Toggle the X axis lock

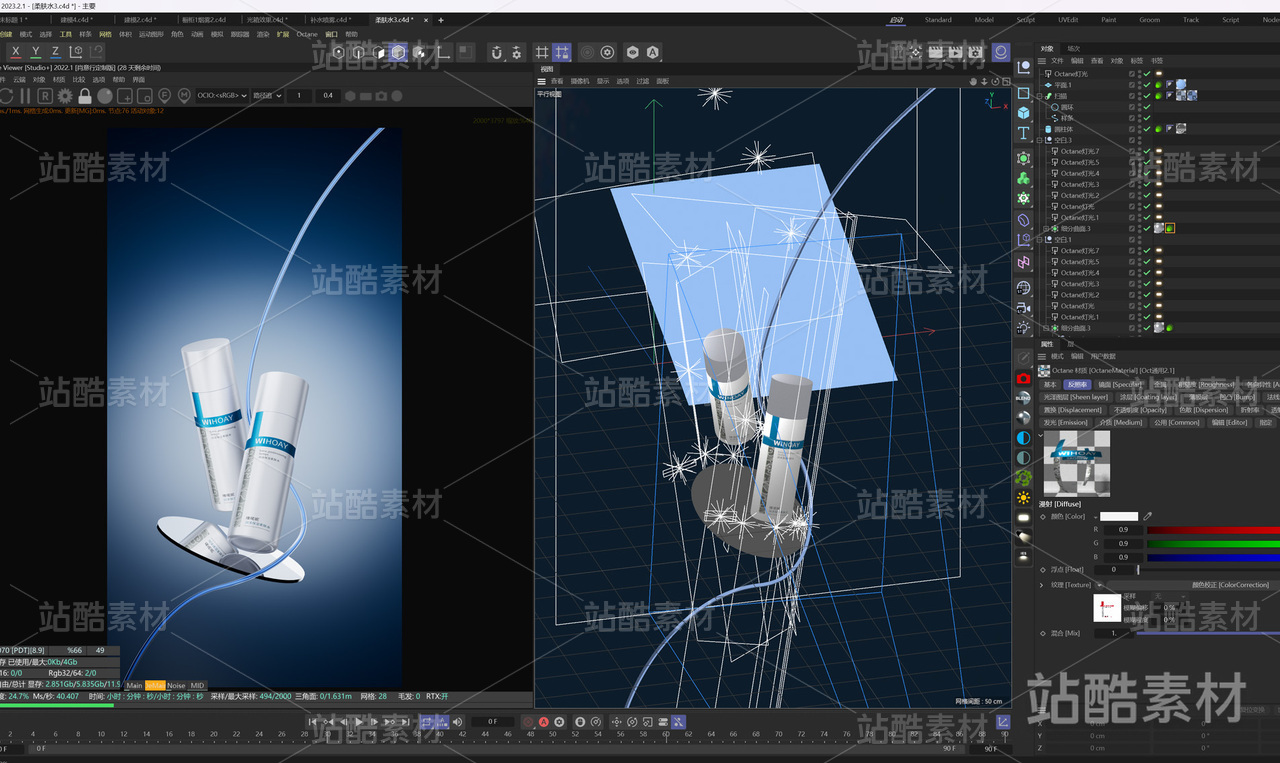[x=15, y=52]
